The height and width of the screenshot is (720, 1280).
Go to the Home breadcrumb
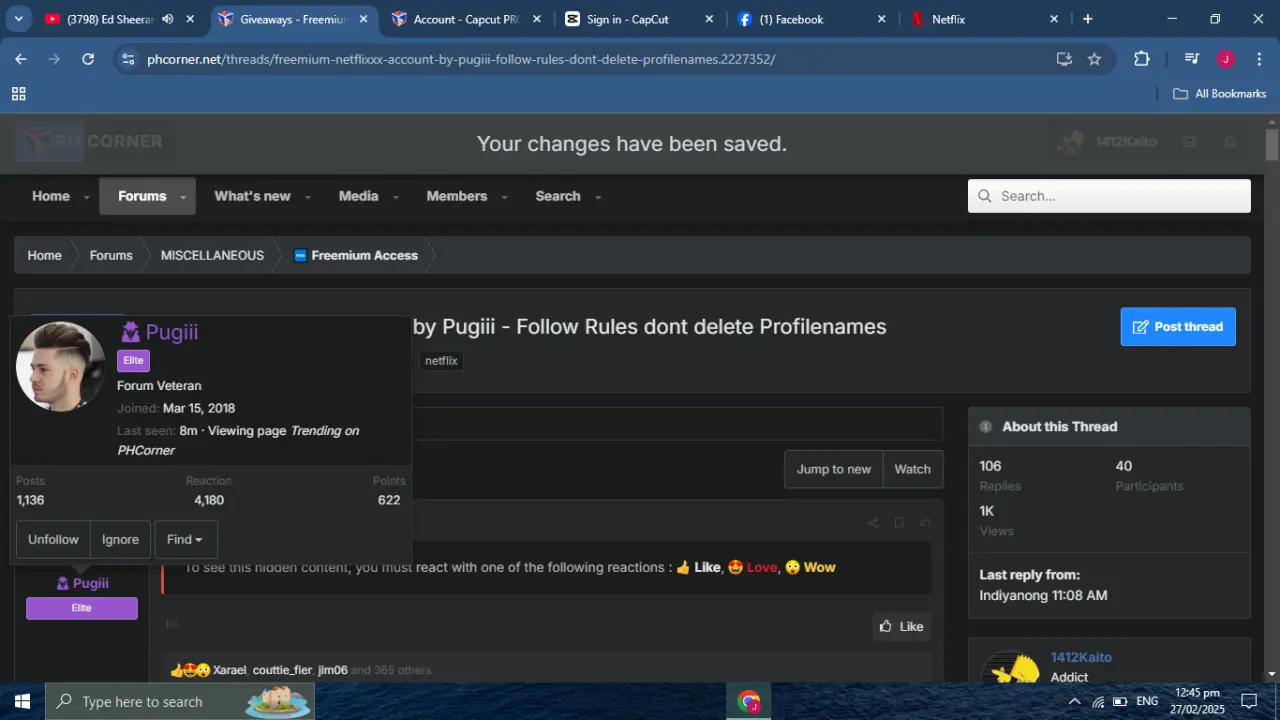click(44, 255)
